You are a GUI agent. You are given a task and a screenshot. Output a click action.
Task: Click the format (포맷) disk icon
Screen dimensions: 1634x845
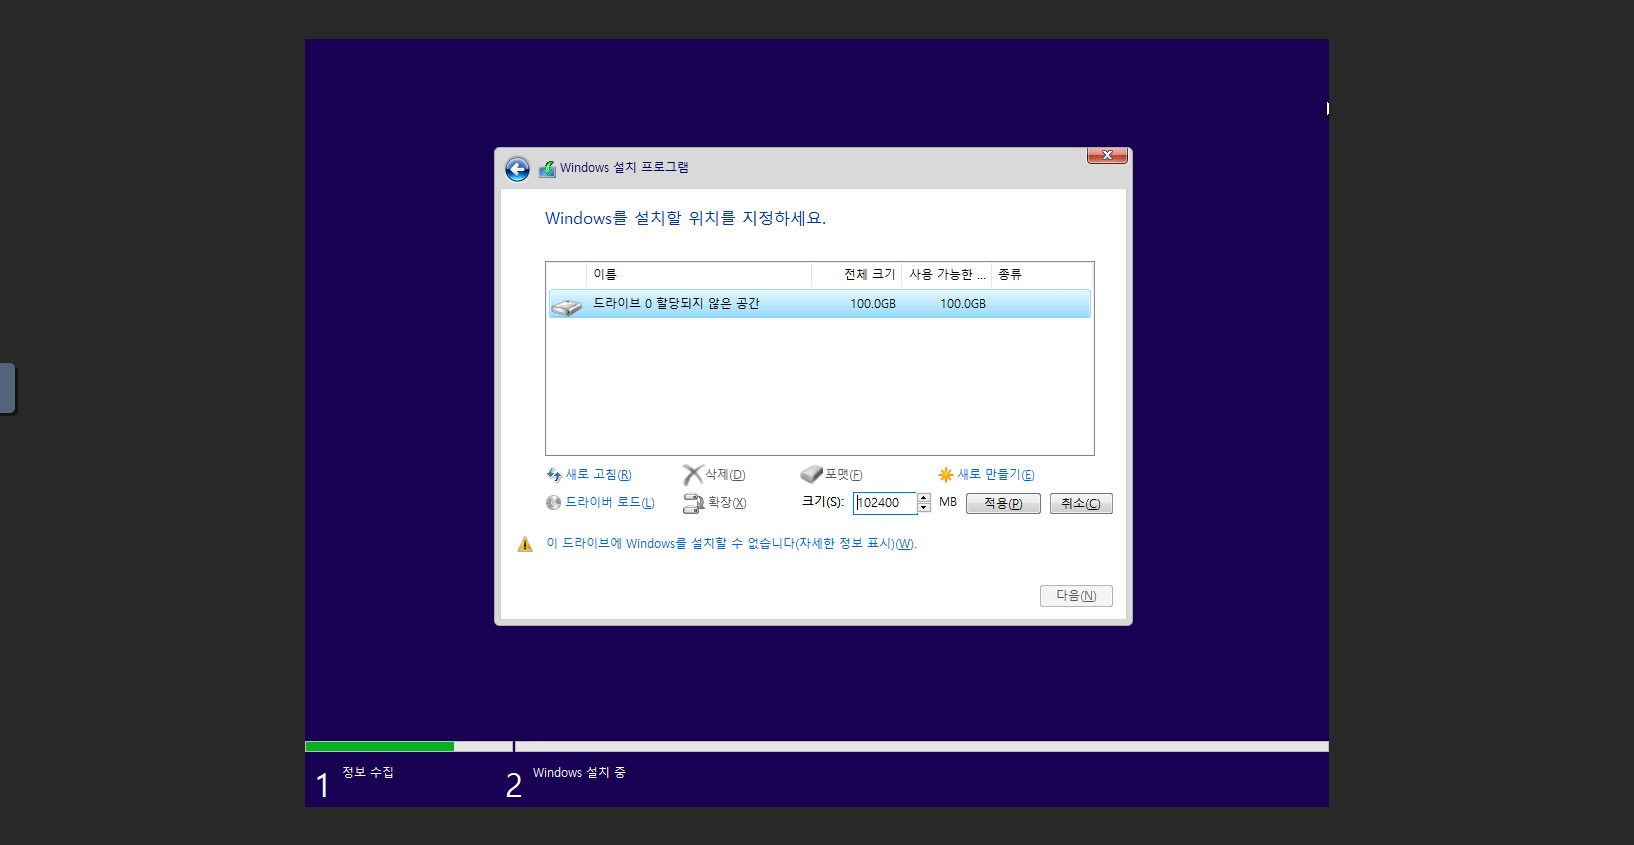click(811, 474)
